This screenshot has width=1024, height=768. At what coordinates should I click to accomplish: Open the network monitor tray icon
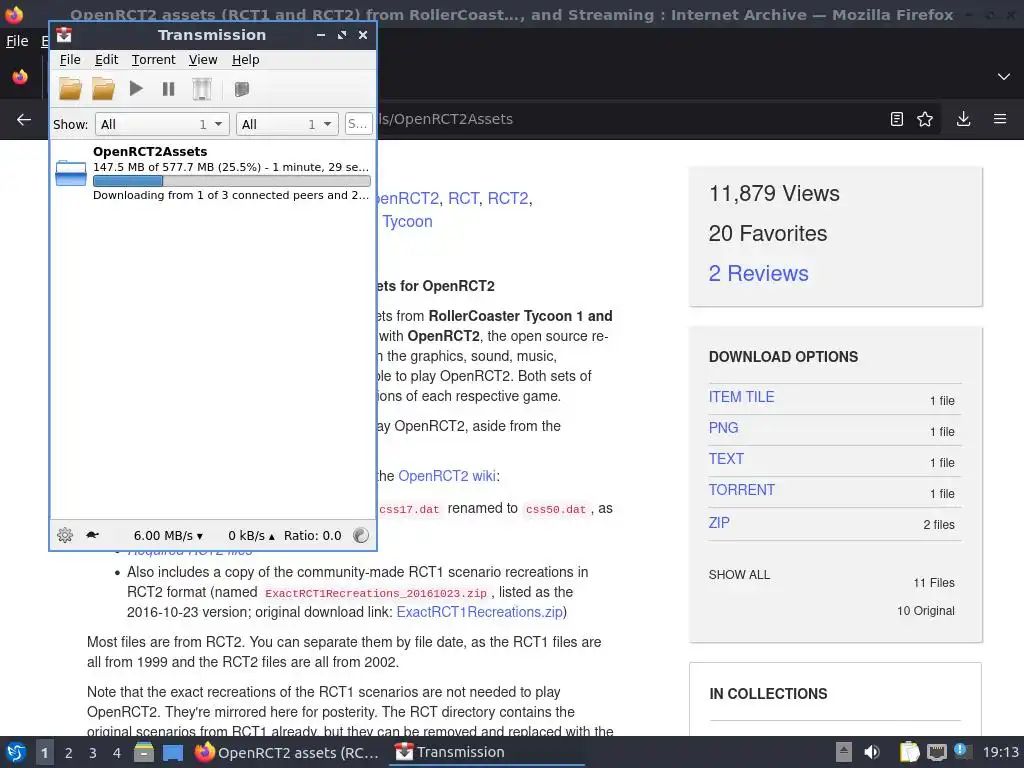click(936, 752)
